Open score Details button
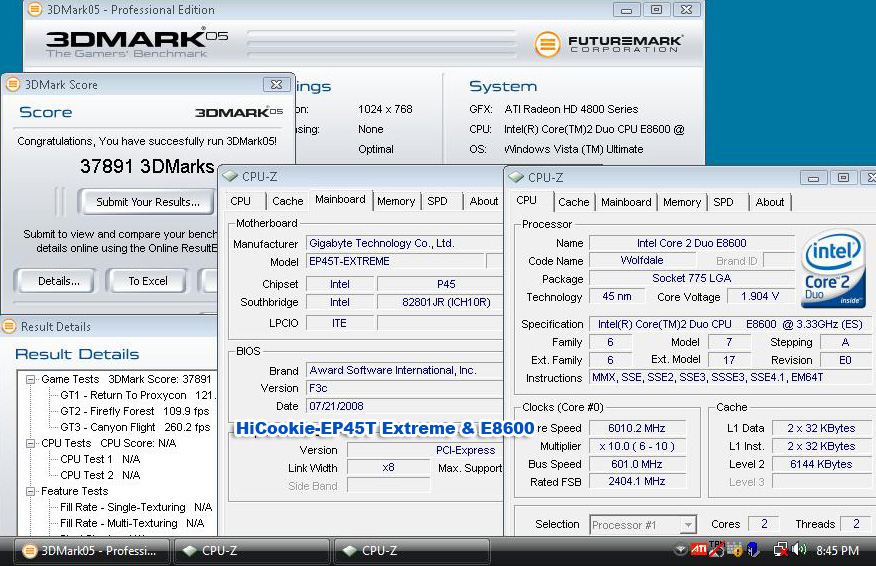This screenshot has width=876, height=566. (59, 281)
